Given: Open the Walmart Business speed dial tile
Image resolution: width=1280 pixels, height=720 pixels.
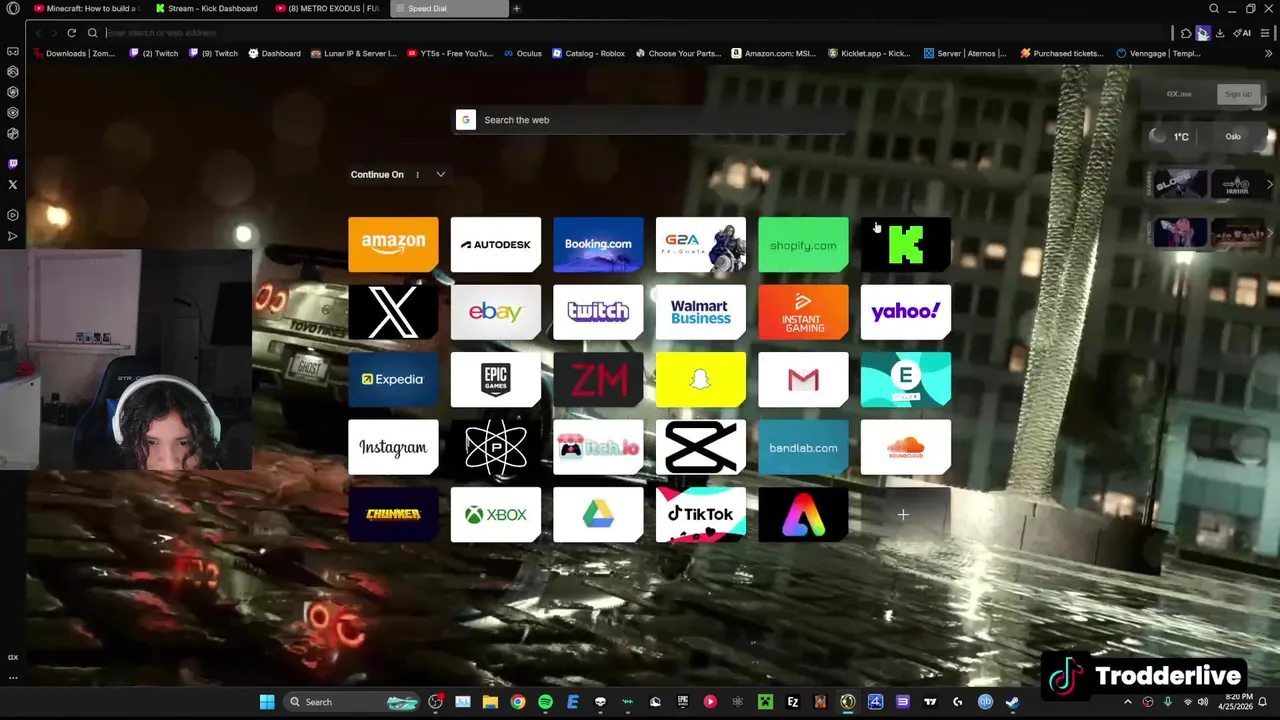Looking at the screenshot, I should (x=701, y=312).
